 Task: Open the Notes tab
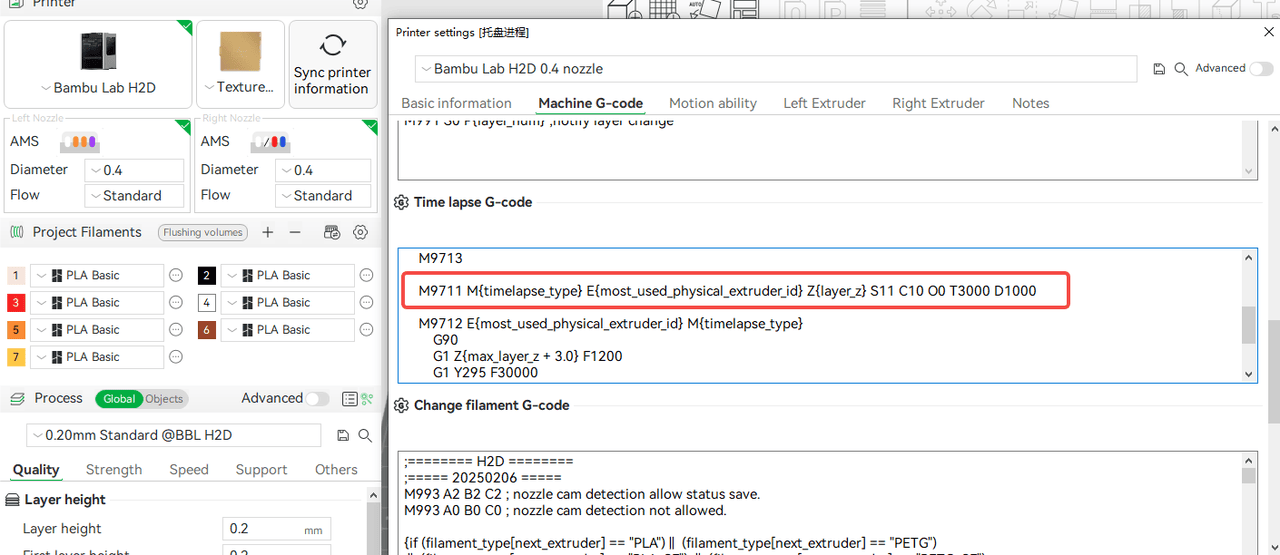click(1030, 103)
